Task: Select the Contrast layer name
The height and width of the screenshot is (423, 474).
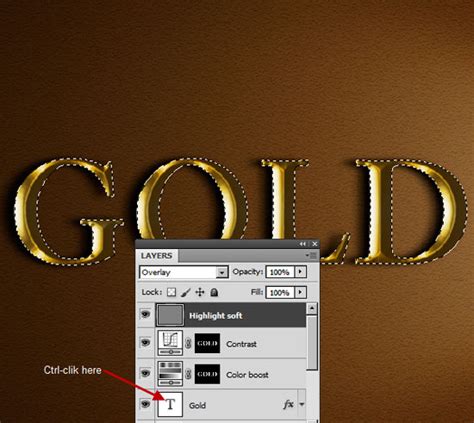Action: click(x=241, y=344)
